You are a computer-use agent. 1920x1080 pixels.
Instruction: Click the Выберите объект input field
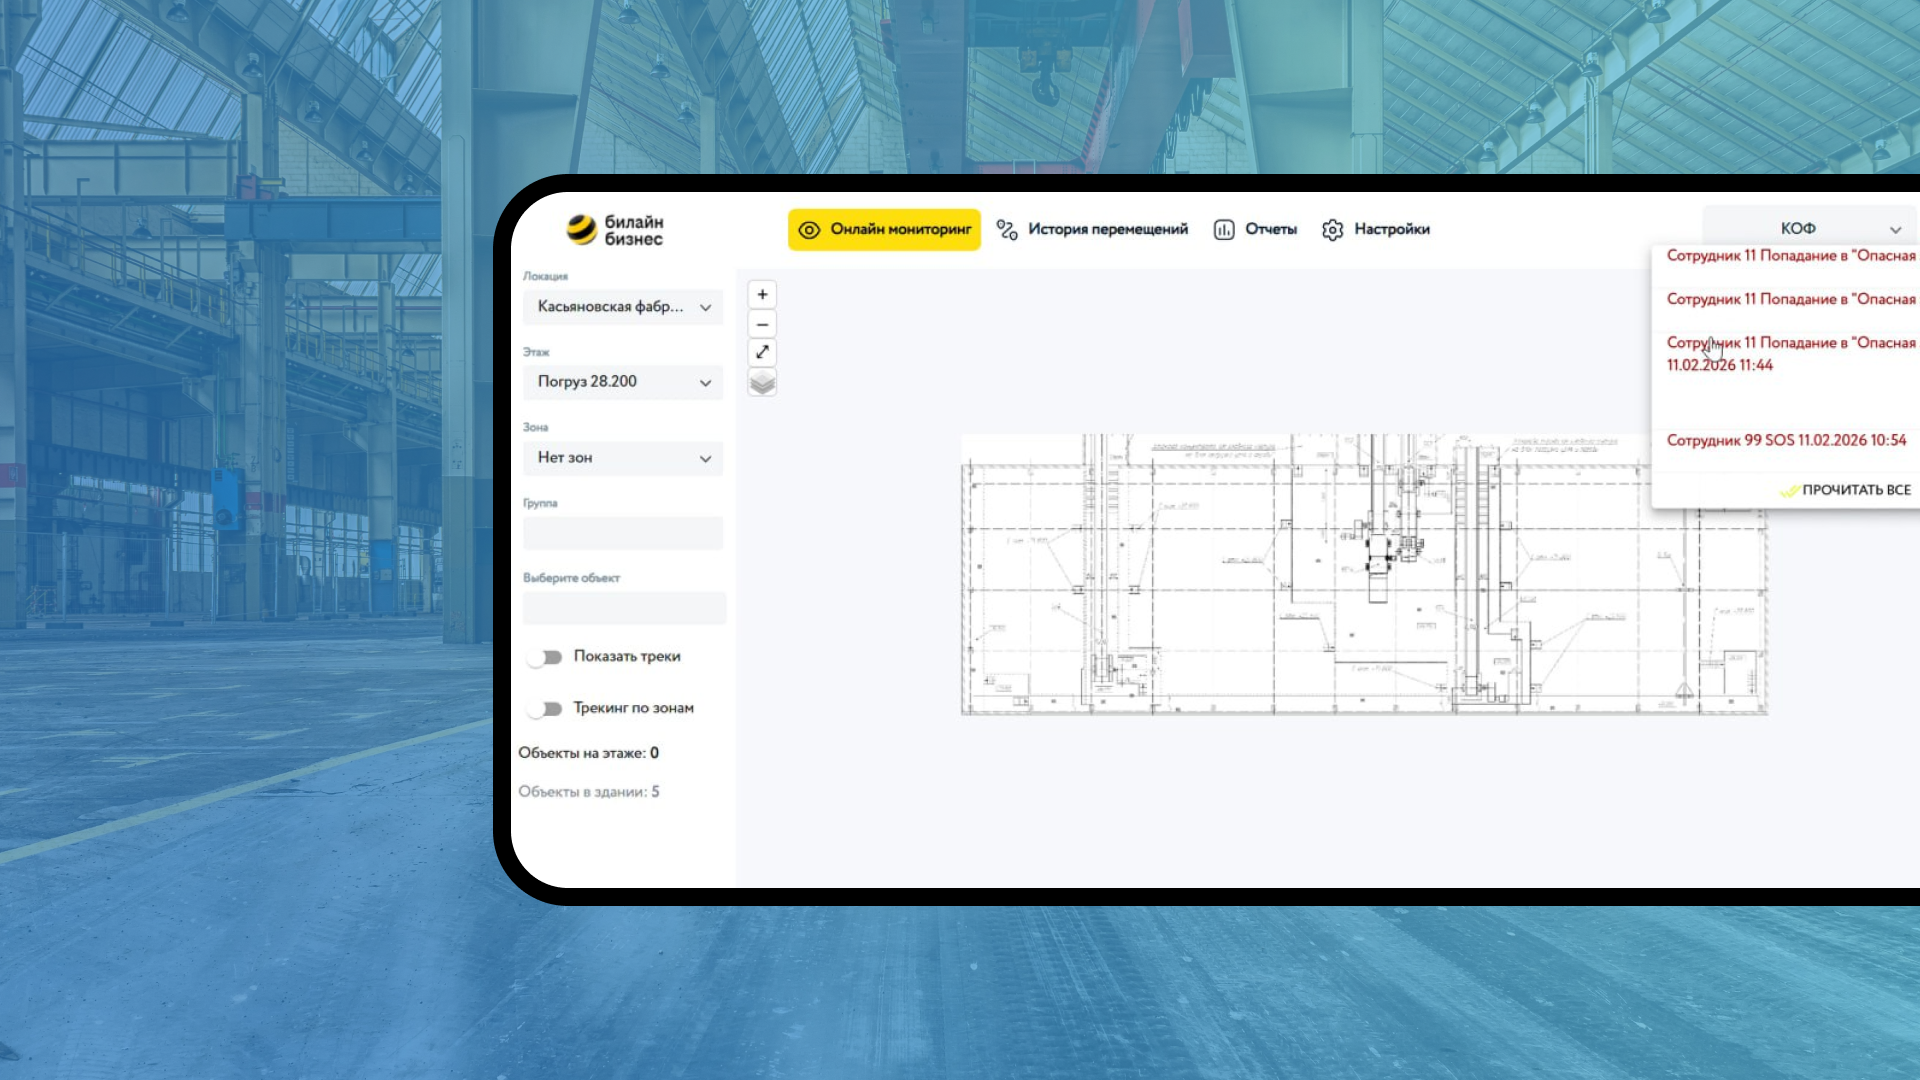pyautogui.click(x=624, y=608)
